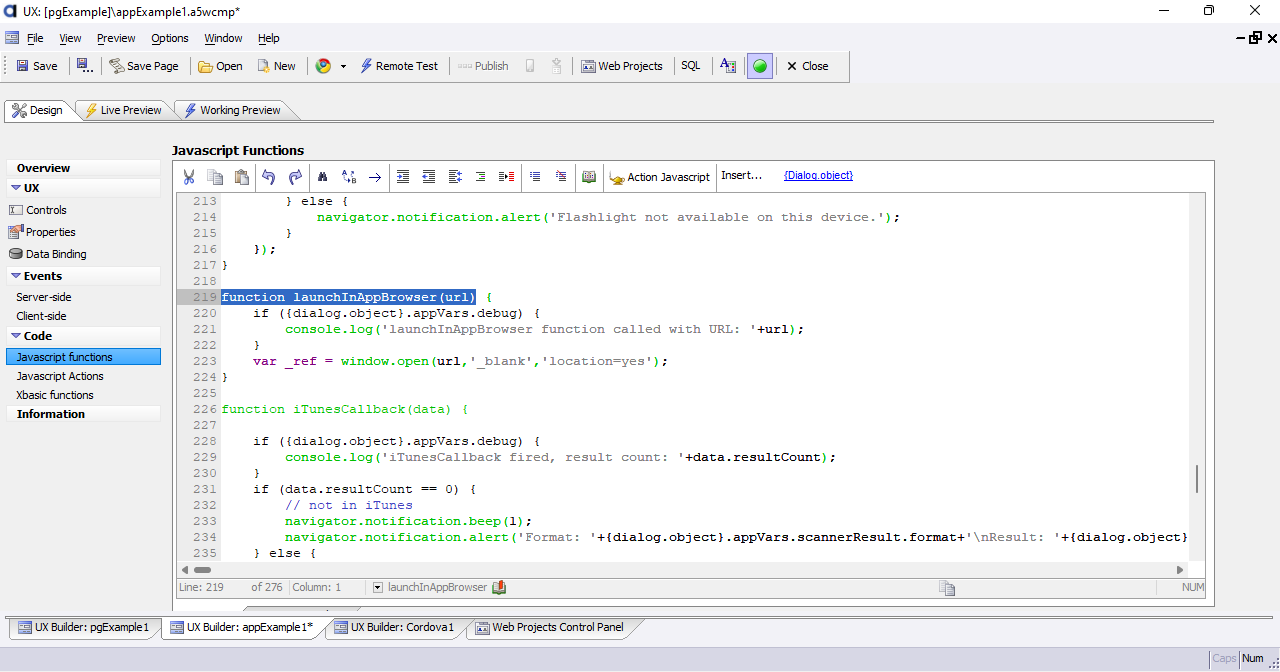Outdent selected code with the outdent icon
This screenshot has height=672, width=1280.
[429, 177]
